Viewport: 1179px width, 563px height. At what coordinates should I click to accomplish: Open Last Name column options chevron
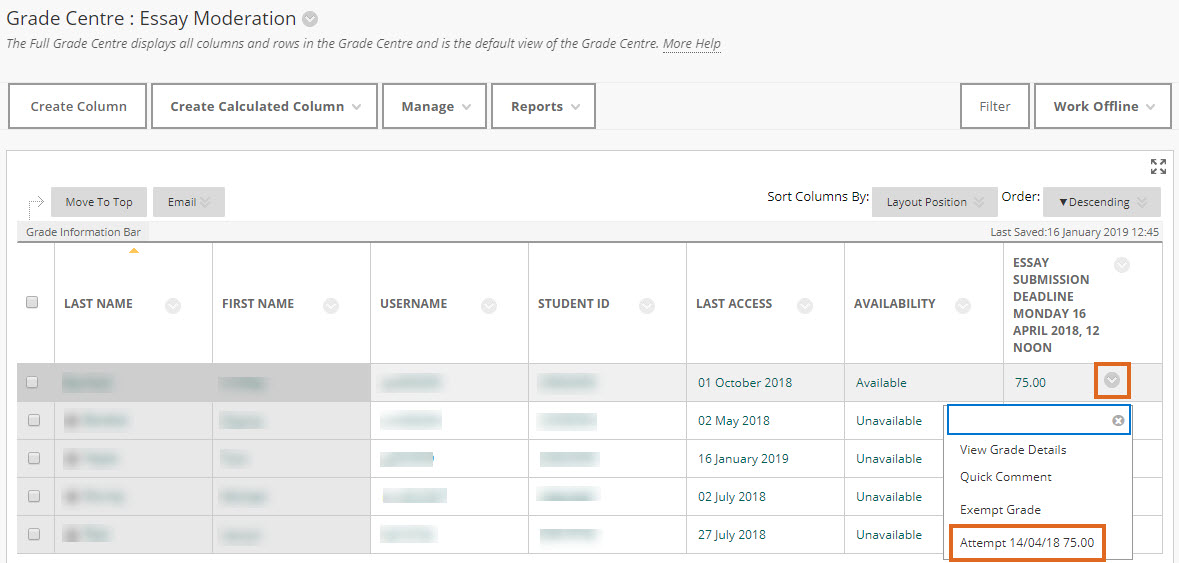pos(173,306)
